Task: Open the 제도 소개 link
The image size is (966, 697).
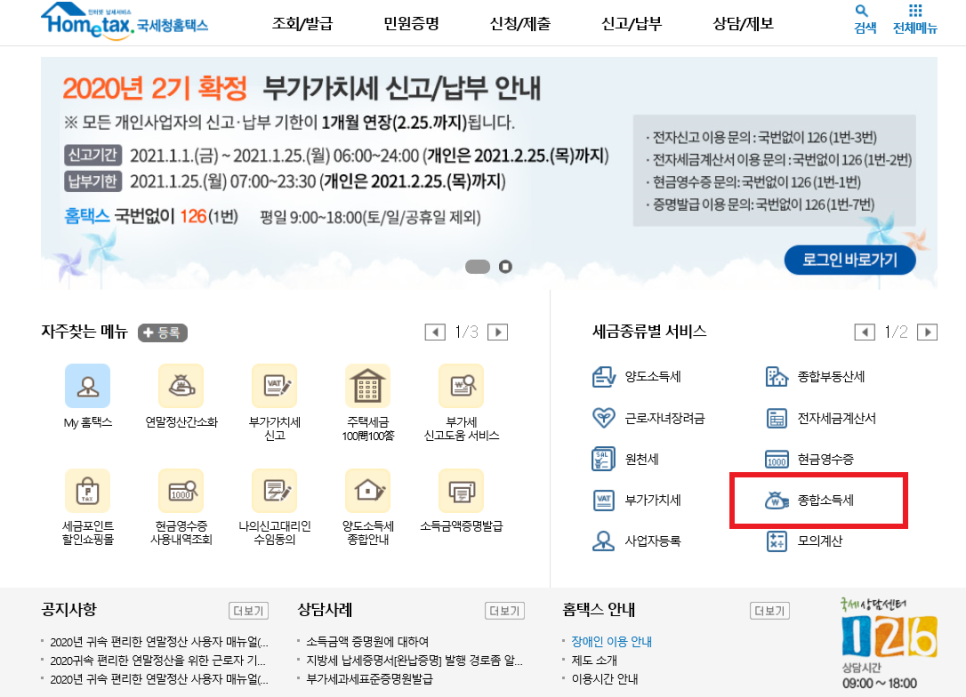Action: [594, 660]
